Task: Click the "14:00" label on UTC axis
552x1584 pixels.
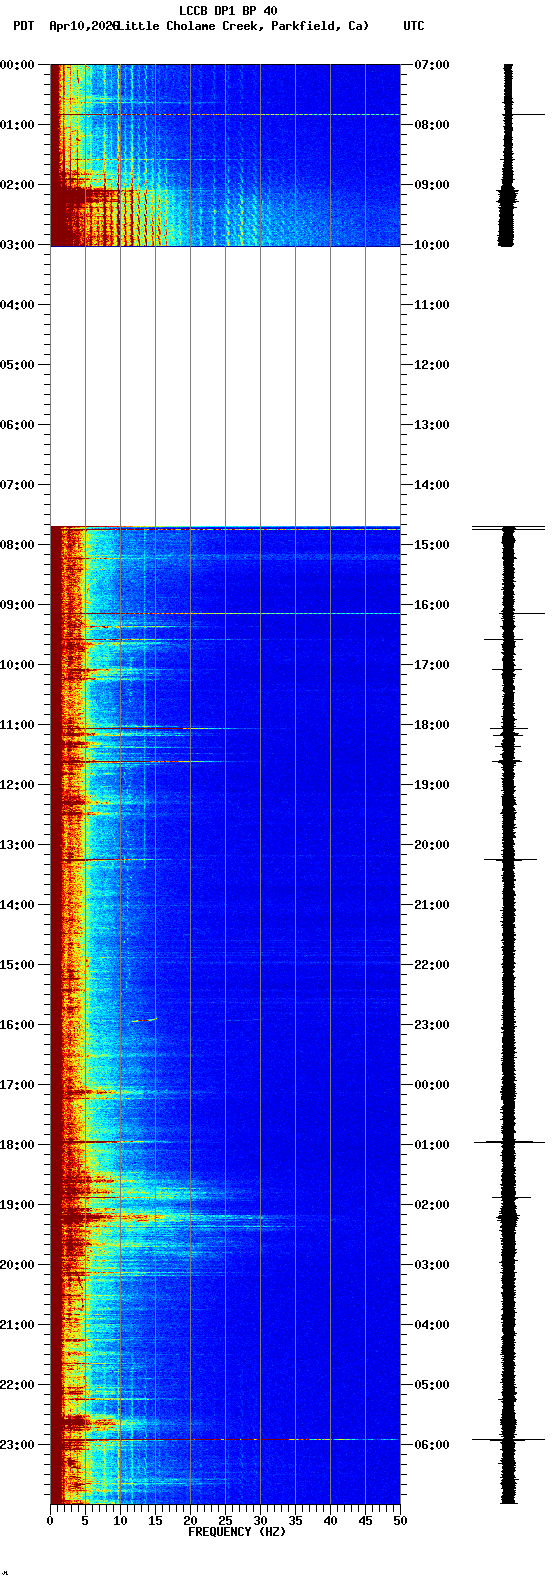Action: 432,485
